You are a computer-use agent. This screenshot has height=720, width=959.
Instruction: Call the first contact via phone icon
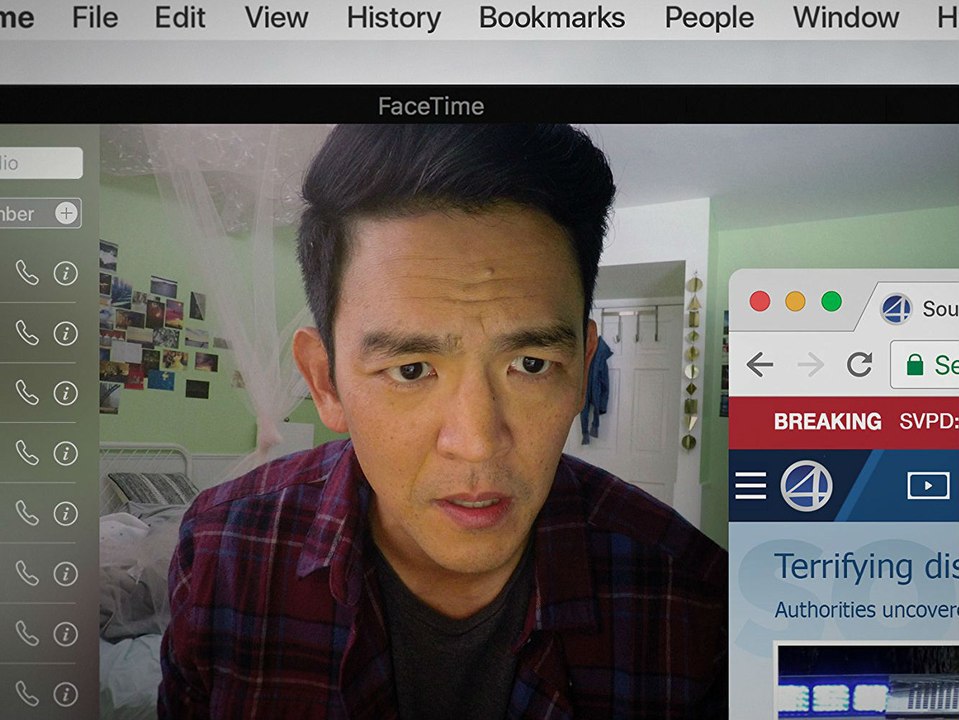27,273
